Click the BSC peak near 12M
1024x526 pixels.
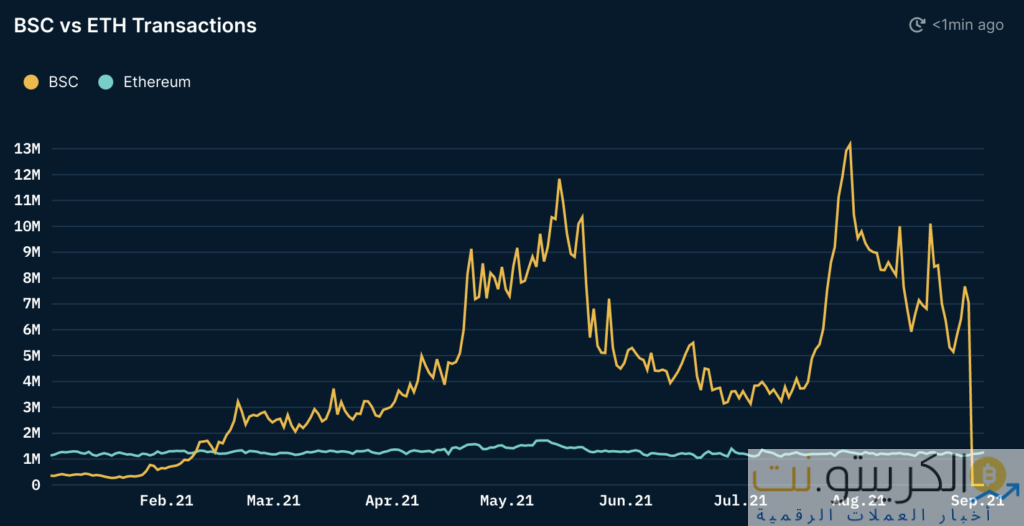(559, 180)
